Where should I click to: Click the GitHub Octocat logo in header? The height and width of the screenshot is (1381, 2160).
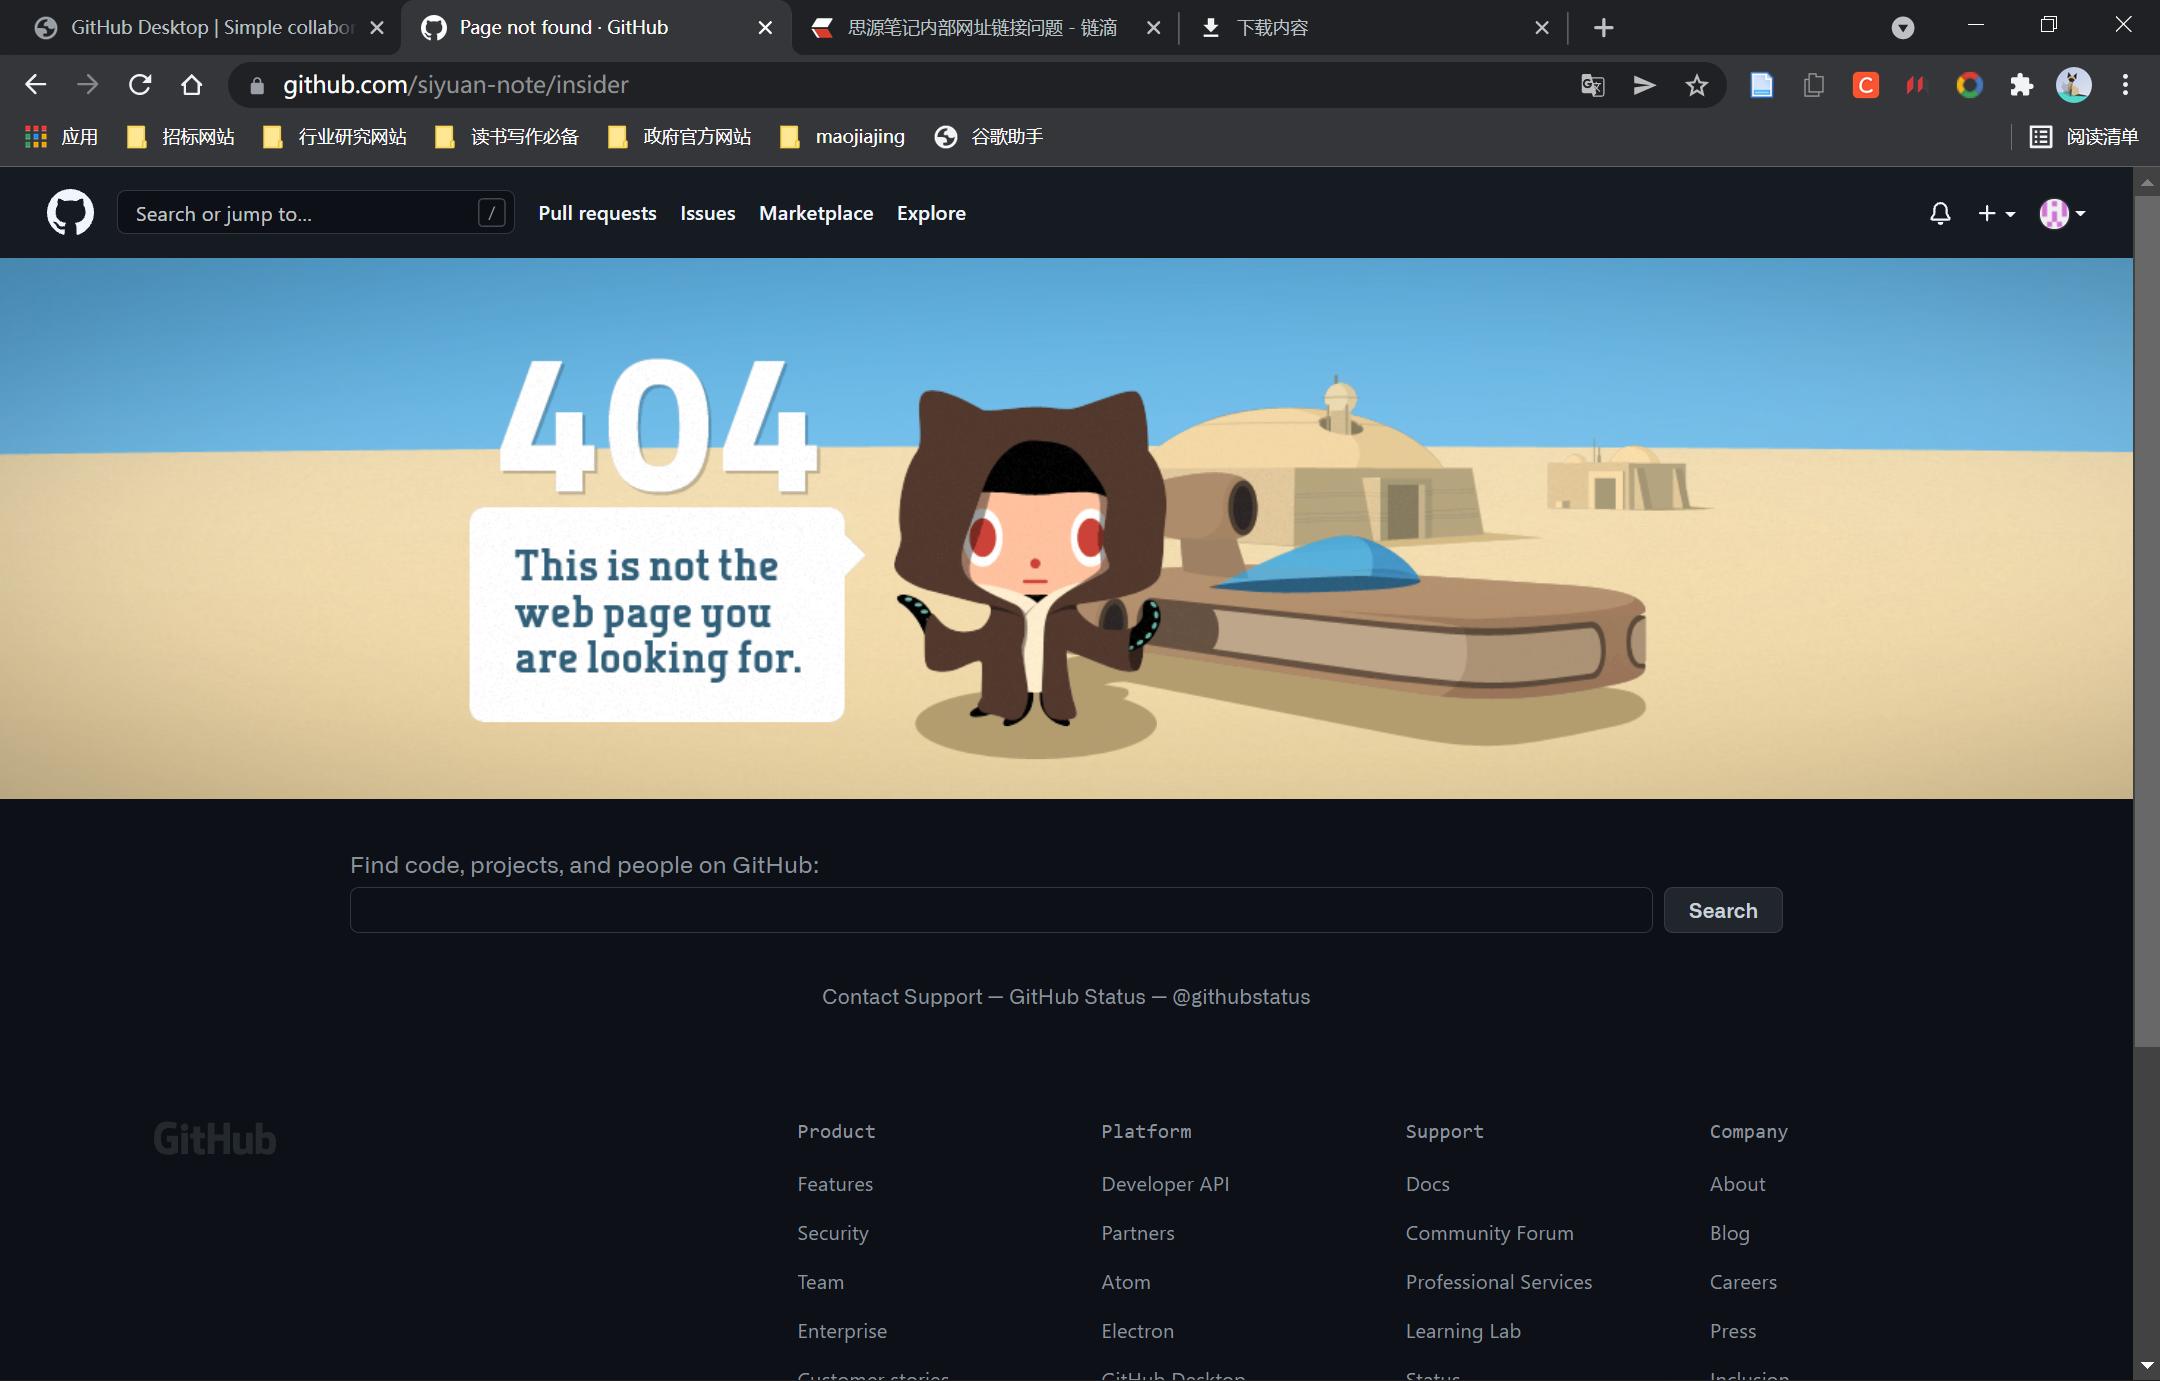pyautogui.click(x=70, y=213)
